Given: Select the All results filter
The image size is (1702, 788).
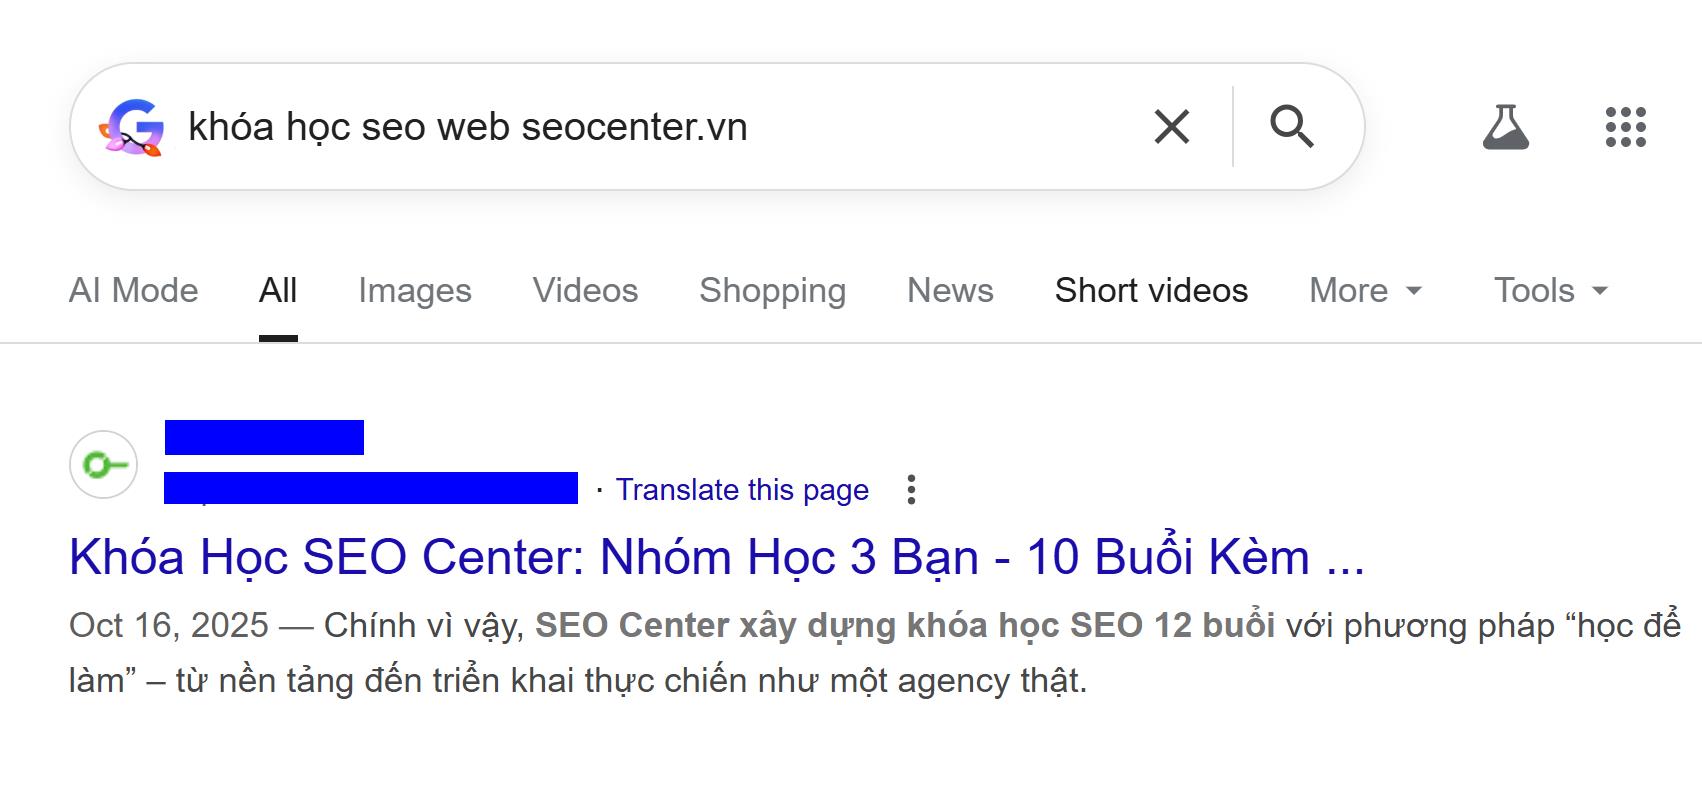Looking at the screenshot, I should coord(277,290).
